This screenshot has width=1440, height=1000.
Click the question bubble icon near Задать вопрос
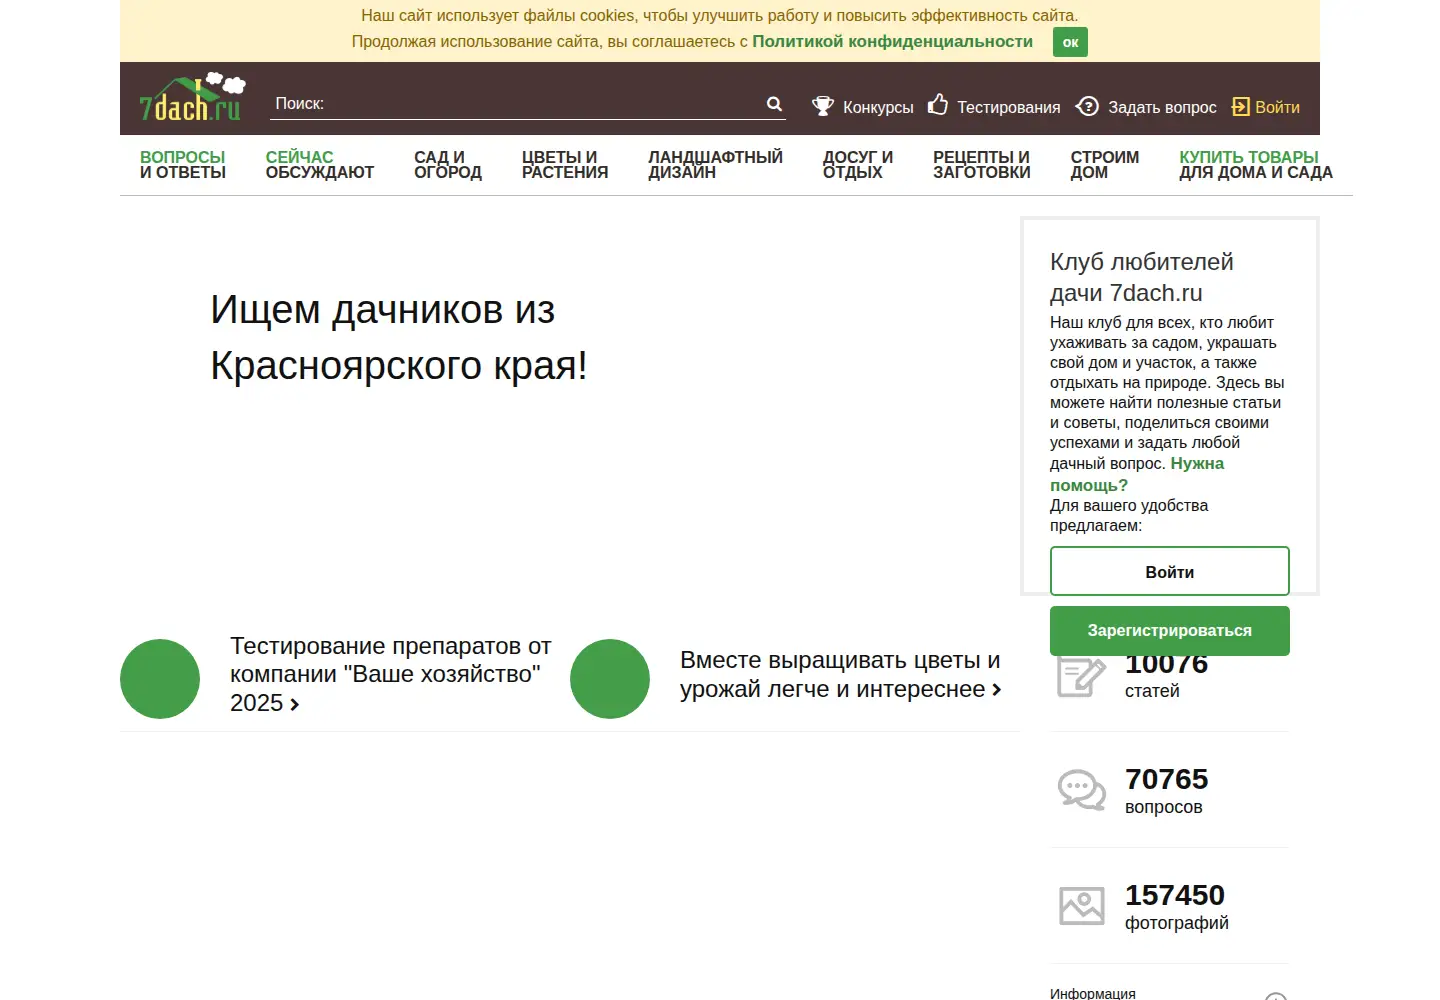tap(1087, 106)
